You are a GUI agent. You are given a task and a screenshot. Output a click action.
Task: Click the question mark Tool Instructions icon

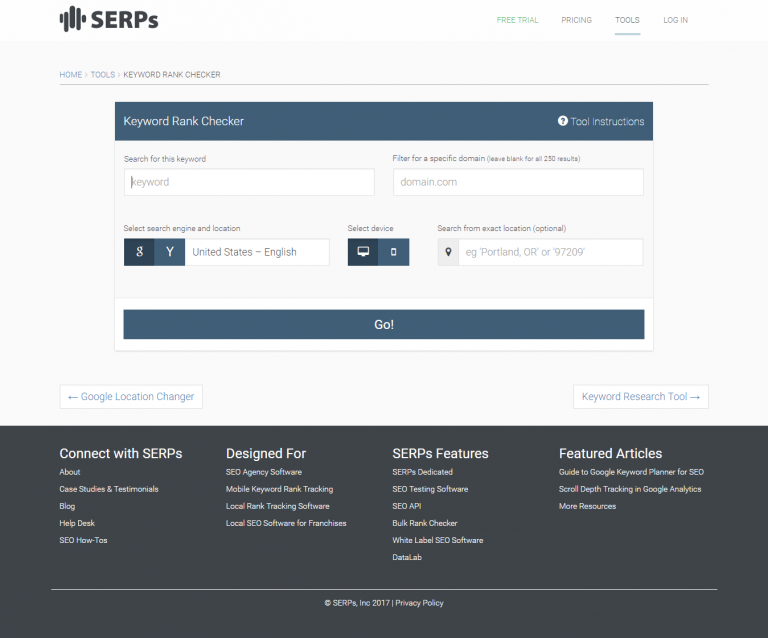[x=563, y=121]
